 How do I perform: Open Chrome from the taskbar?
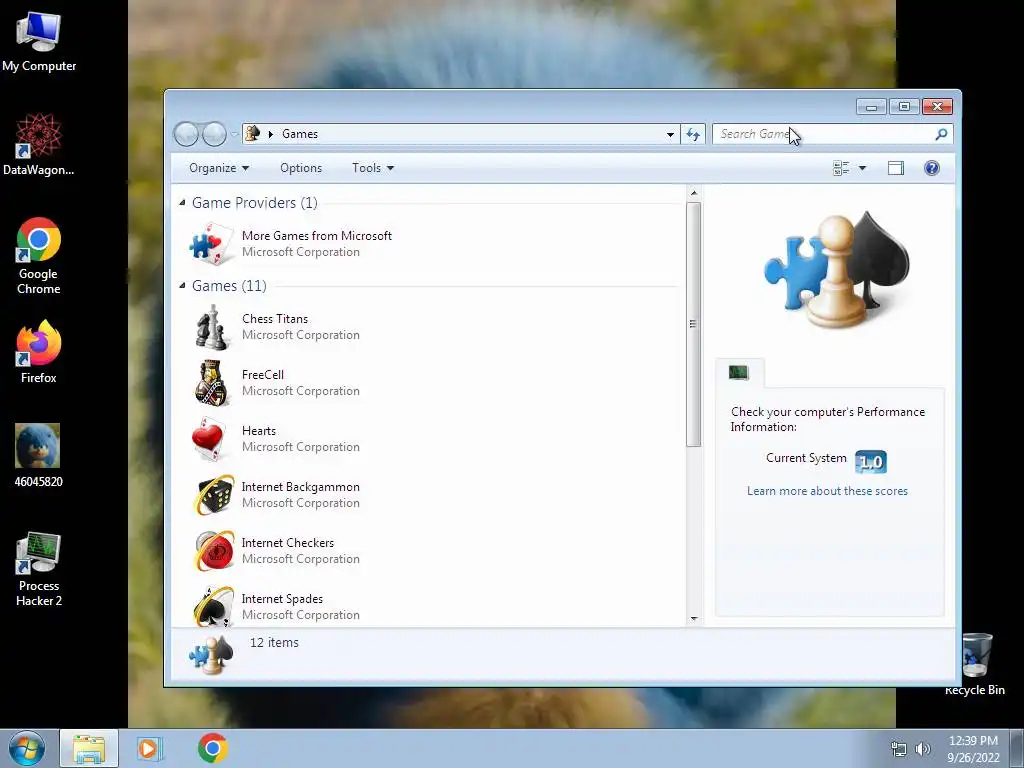point(213,748)
